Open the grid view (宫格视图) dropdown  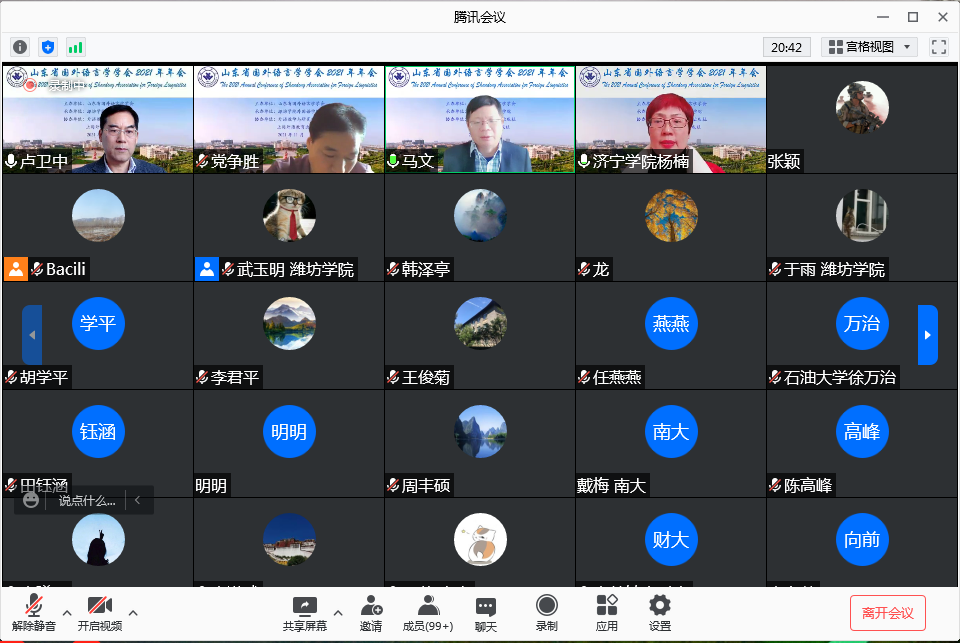coord(868,47)
